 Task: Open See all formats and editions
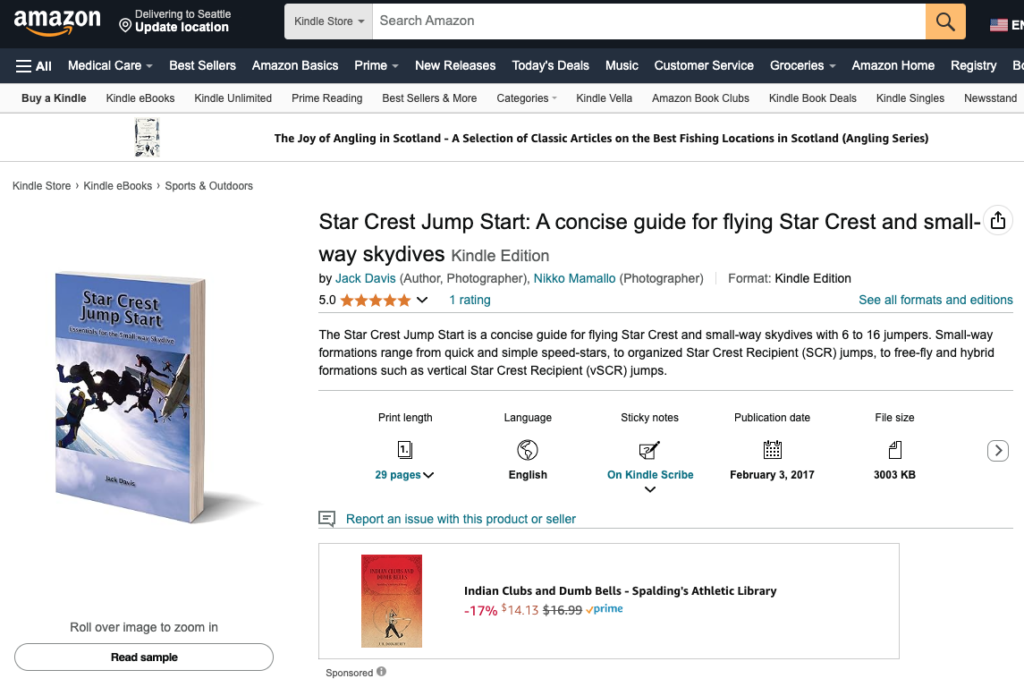(x=935, y=300)
